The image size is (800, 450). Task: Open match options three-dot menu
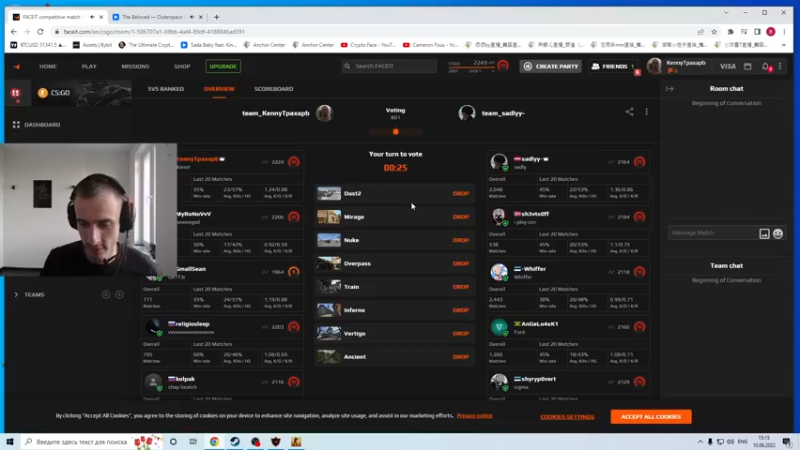pos(646,112)
